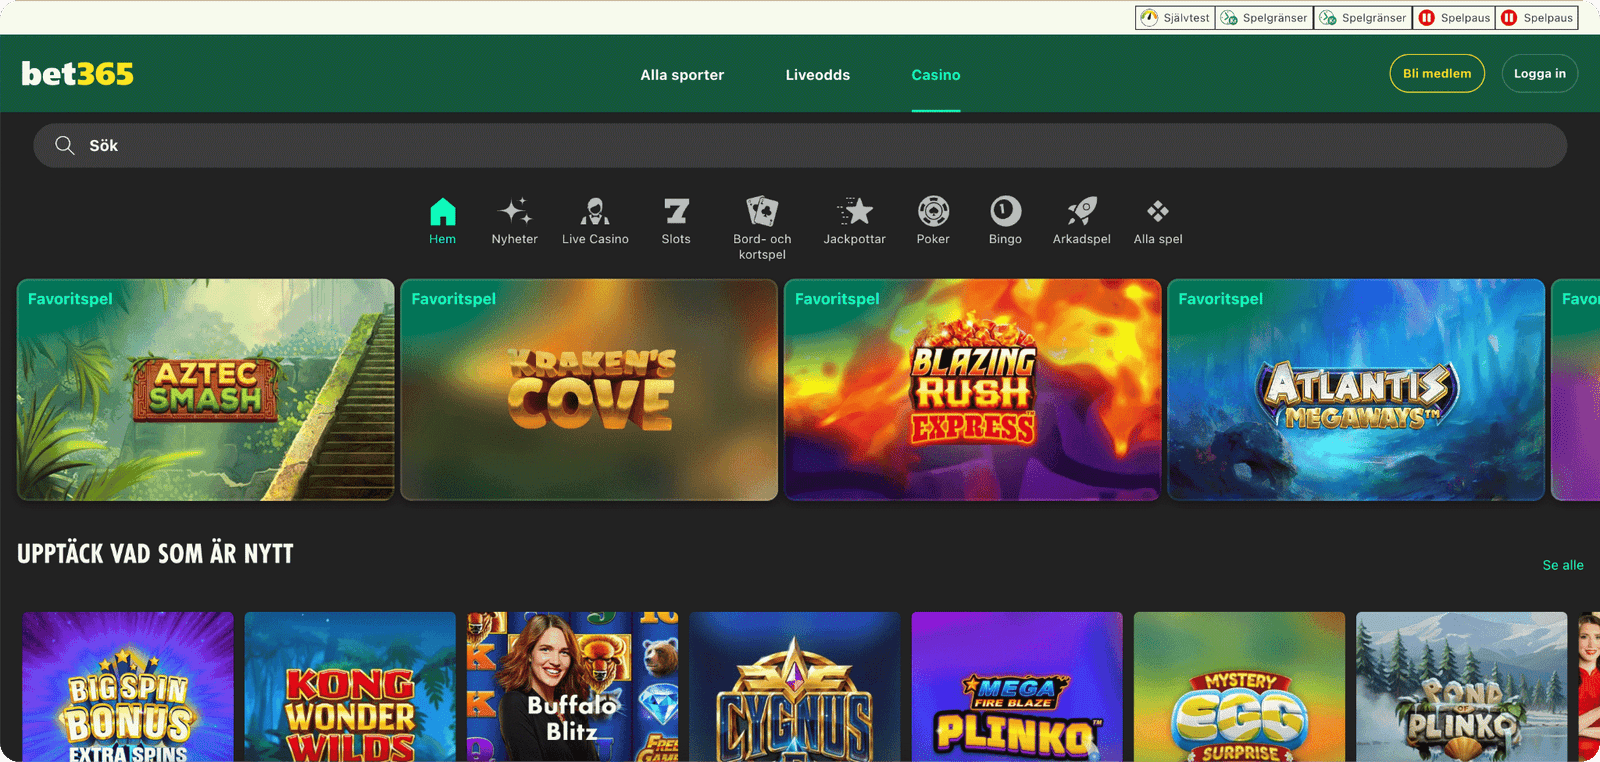Image resolution: width=1600 pixels, height=762 pixels.
Task: Open Arkadspel rocket category
Action: tap(1082, 220)
